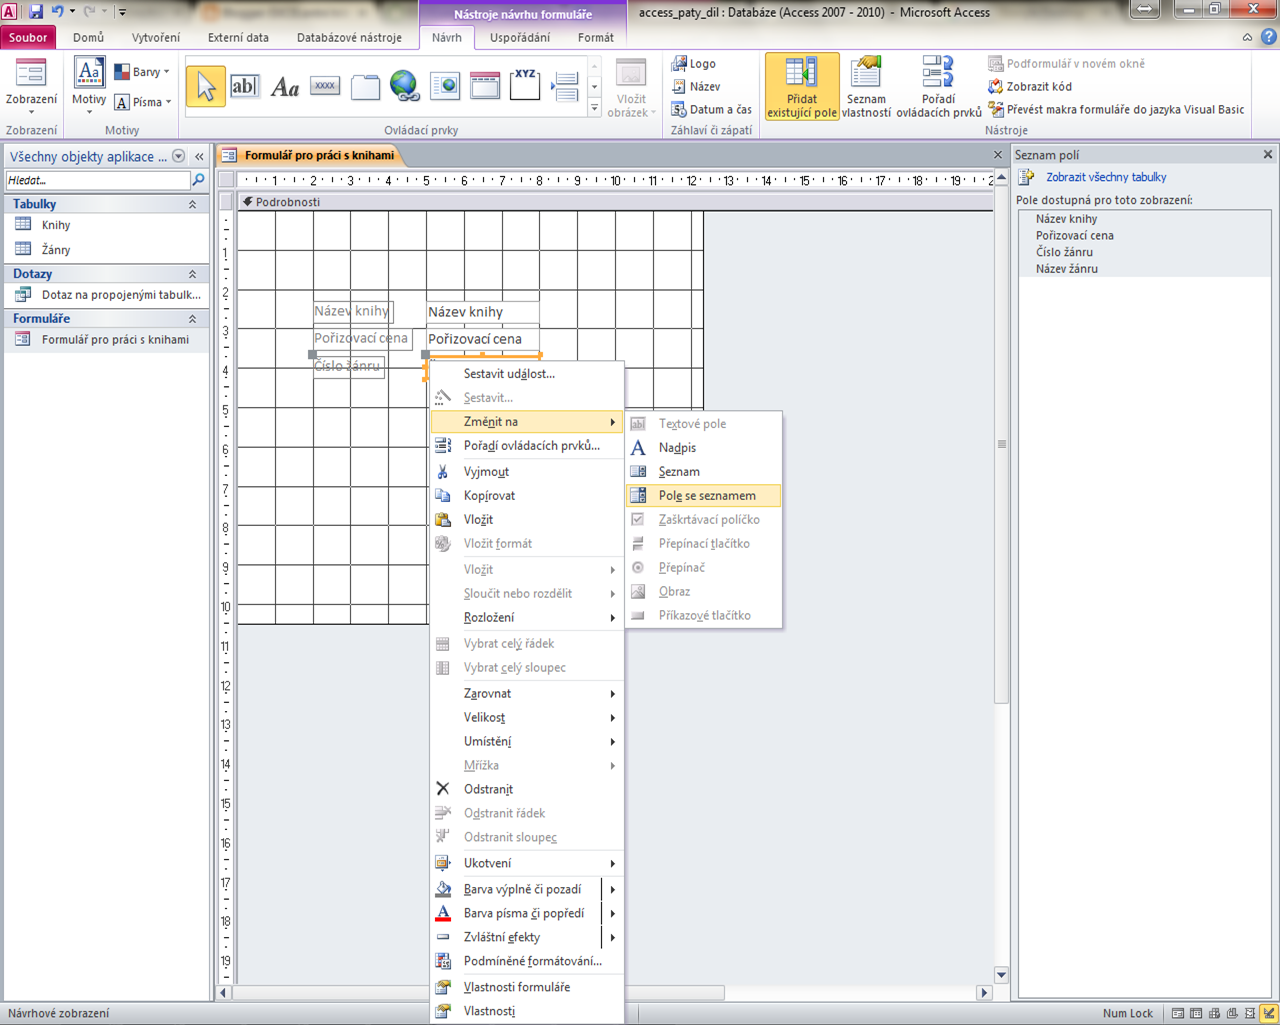Click Zobrazit kód in ribbon
Viewport: 1280px width, 1025px height.
(x=1030, y=86)
